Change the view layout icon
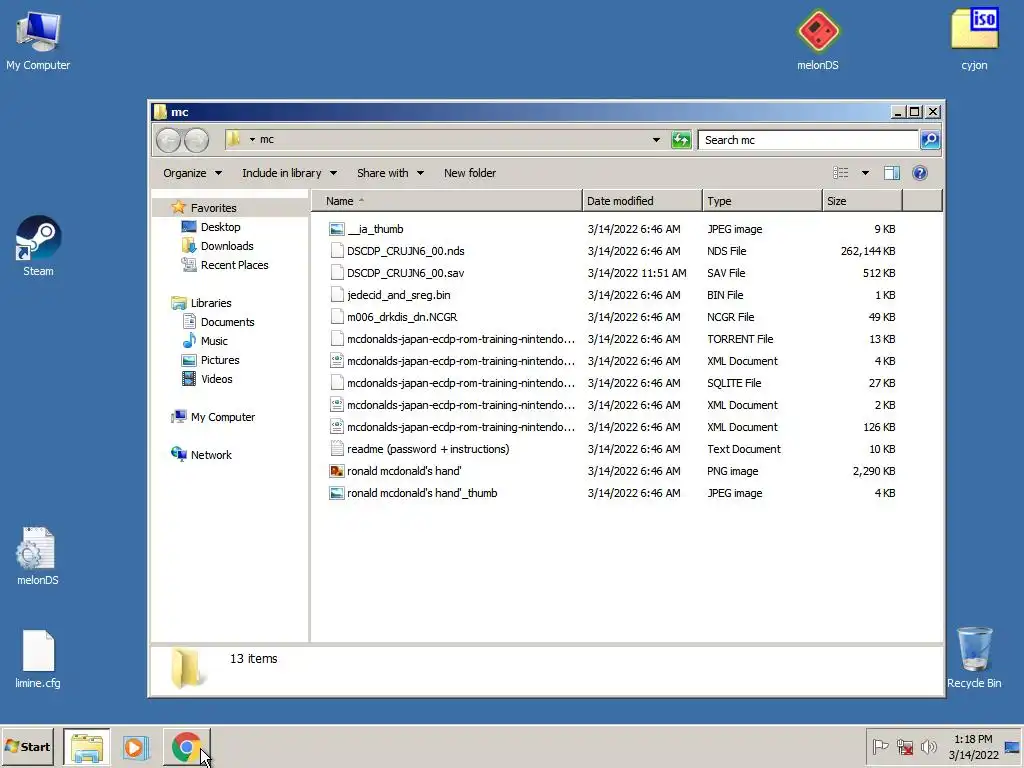1024x768 pixels. [x=840, y=173]
